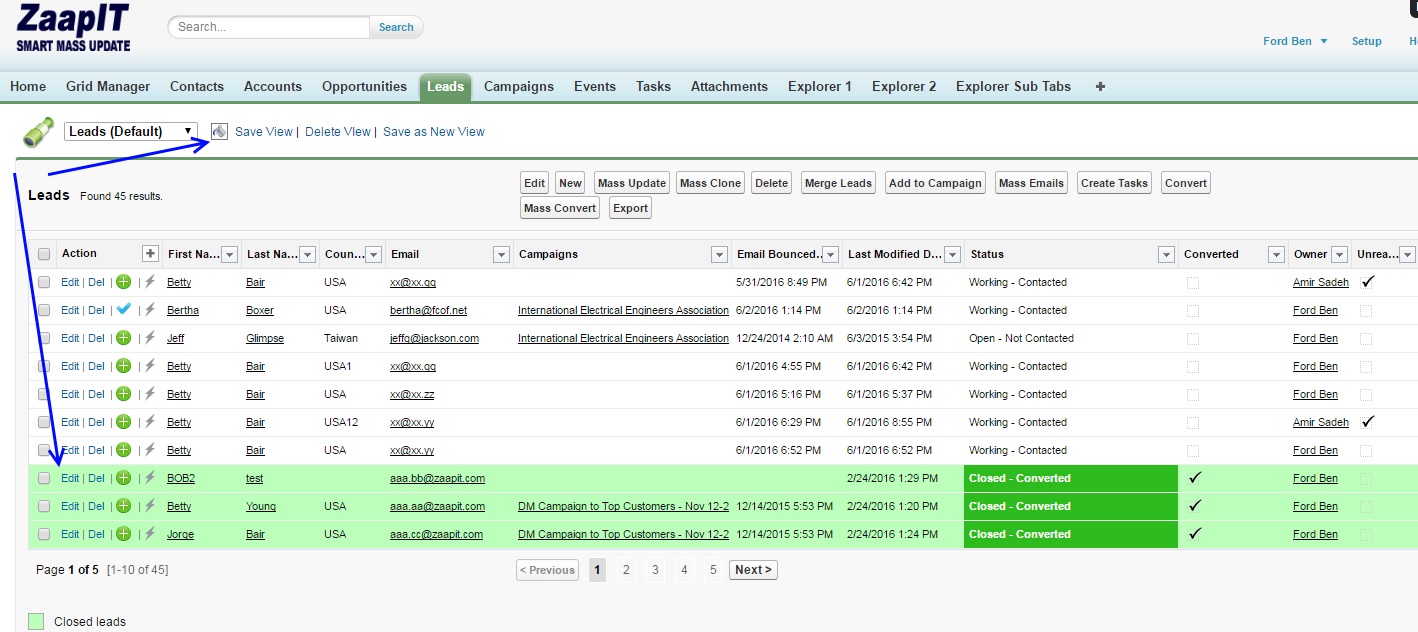The height and width of the screenshot is (632, 1418).
Task: Open the Campaigns tab
Action: 519,86
